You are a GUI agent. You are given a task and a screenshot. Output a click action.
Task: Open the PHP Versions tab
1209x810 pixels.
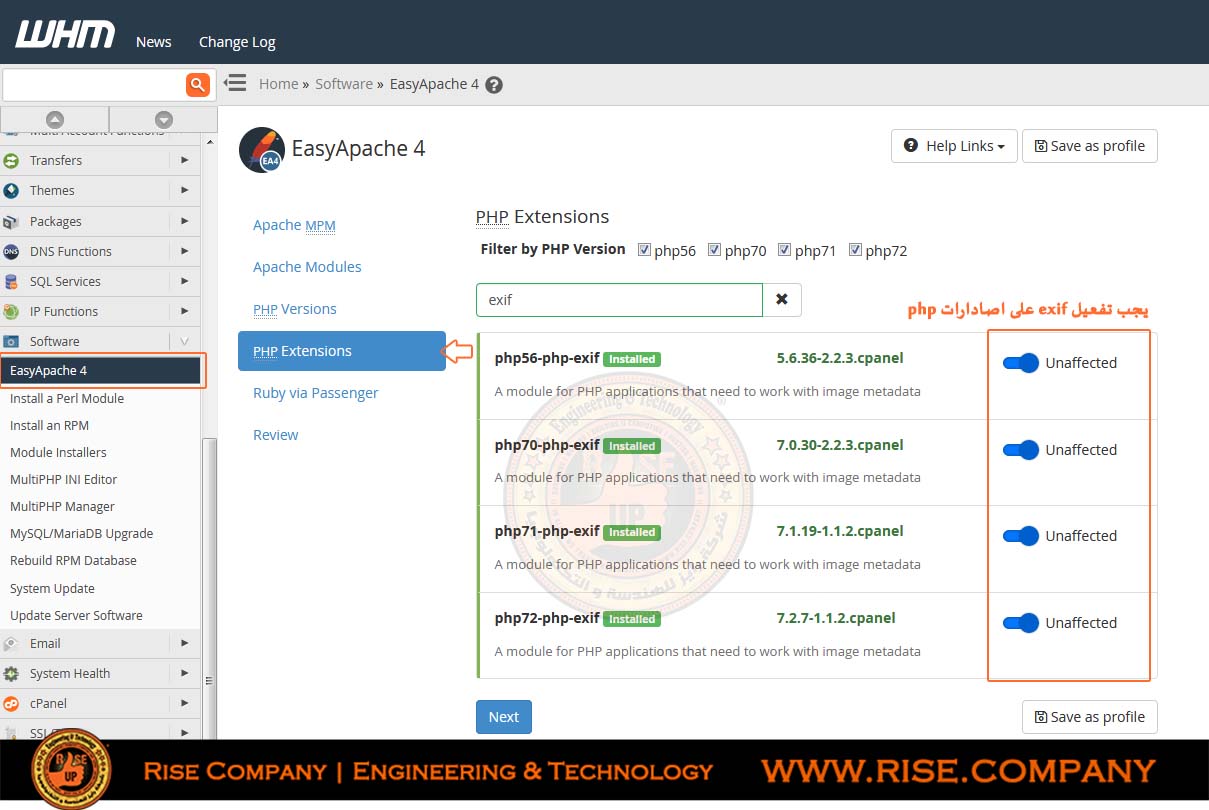295,309
